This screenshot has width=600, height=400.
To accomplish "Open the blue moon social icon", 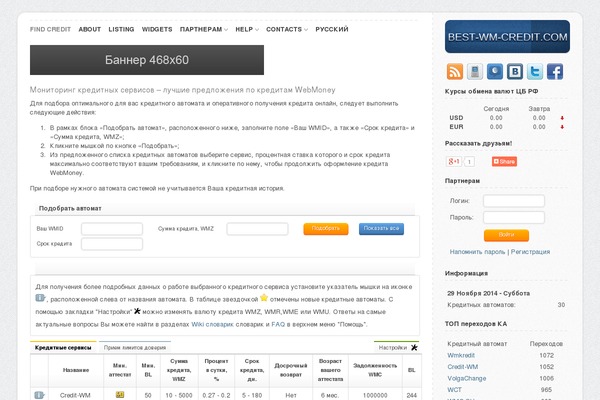I will click(x=495, y=72).
